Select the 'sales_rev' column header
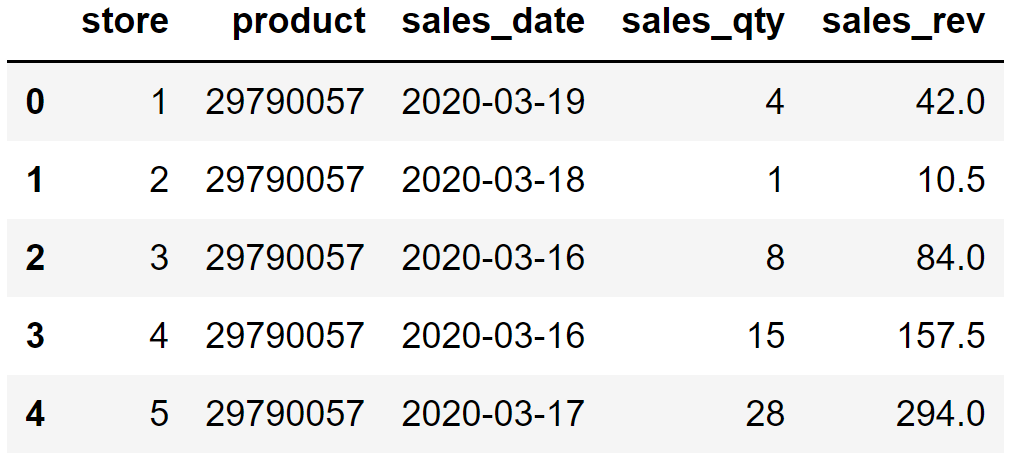 pyautogui.click(x=903, y=24)
